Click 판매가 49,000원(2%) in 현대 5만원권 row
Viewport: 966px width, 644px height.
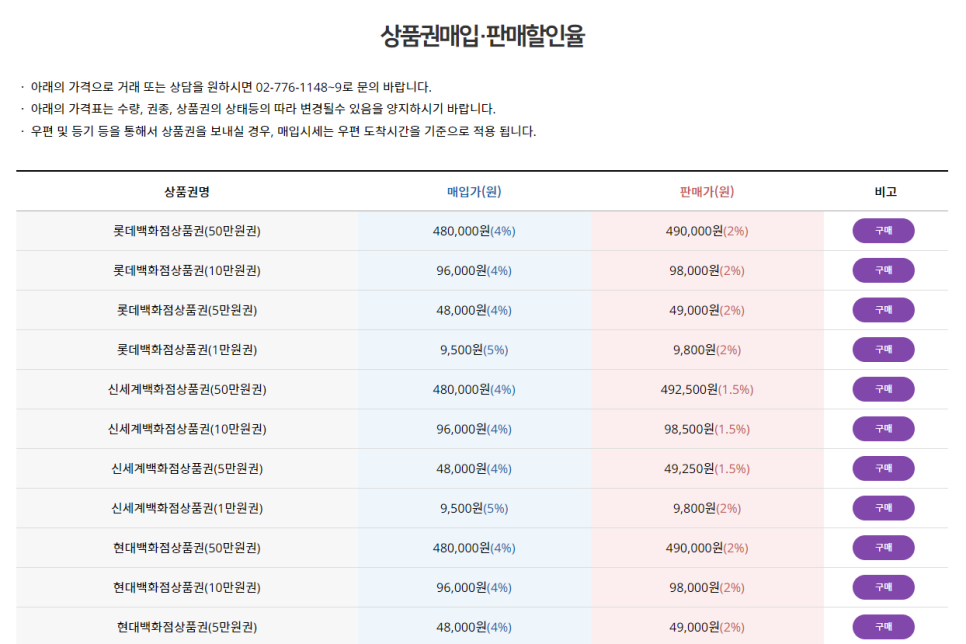(707, 627)
